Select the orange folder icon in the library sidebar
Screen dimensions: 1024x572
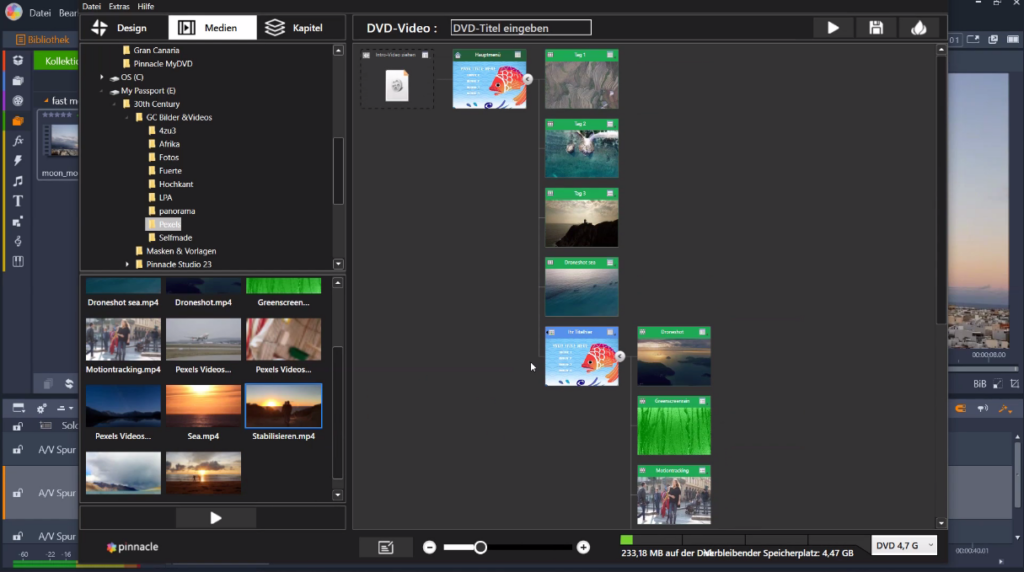tap(18, 121)
